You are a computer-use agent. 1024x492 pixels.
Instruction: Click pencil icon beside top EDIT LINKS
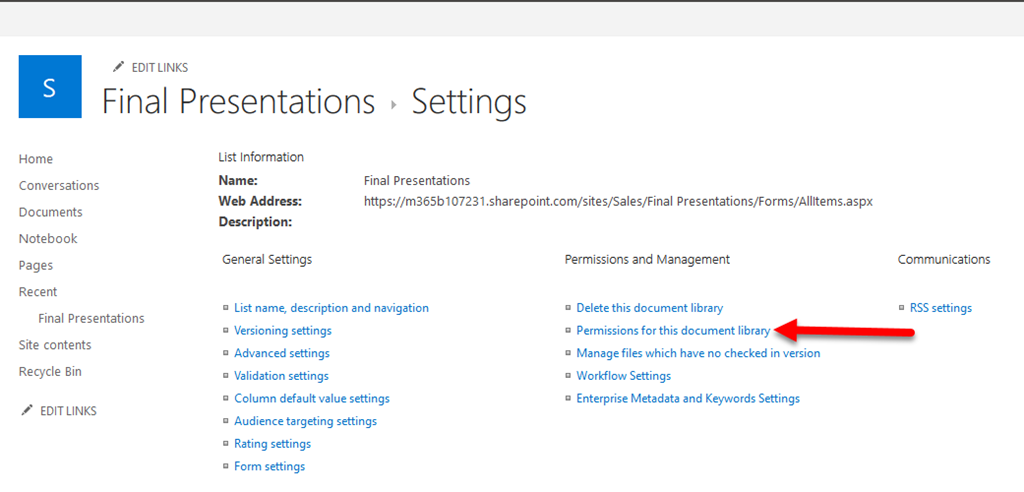pyautogui.click(x=119, y=68)
